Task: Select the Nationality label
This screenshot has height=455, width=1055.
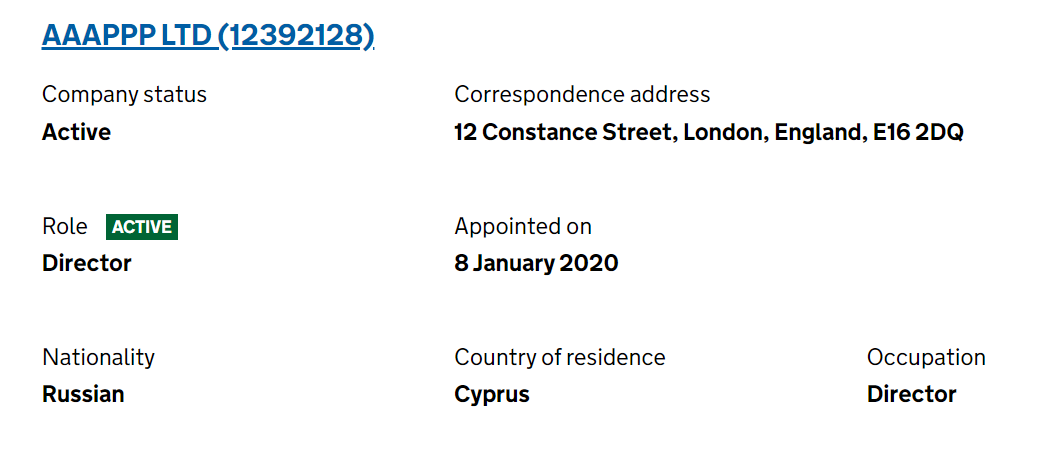Action: click(98, 357)
